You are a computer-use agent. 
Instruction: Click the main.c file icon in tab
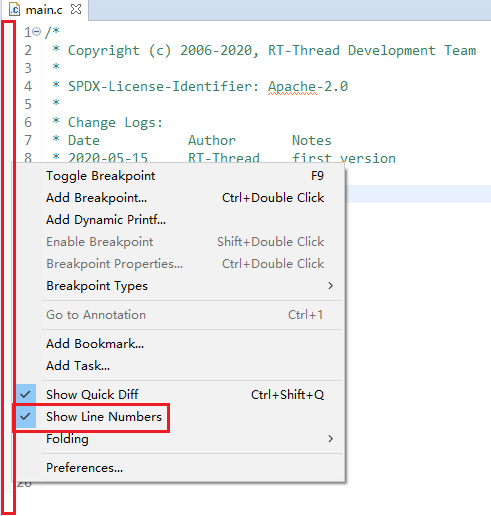(x=14, y=10)
